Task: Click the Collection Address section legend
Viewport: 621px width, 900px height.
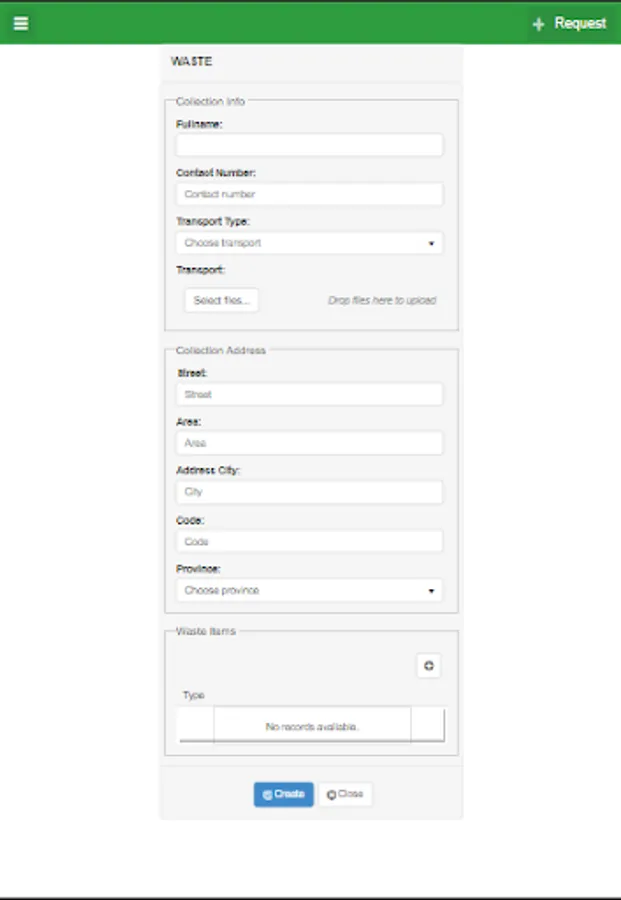Action: [220, 351]
